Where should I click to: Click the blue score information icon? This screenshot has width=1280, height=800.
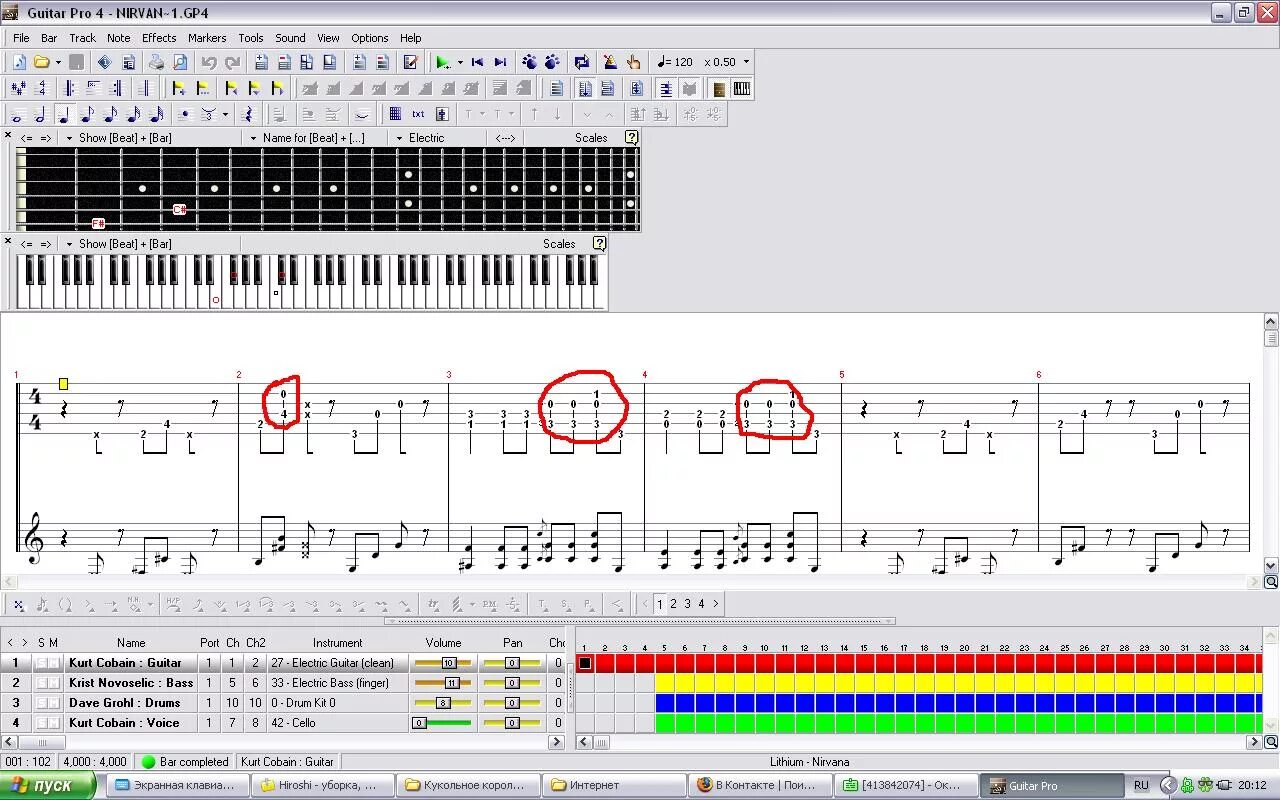tap(104, 62)
